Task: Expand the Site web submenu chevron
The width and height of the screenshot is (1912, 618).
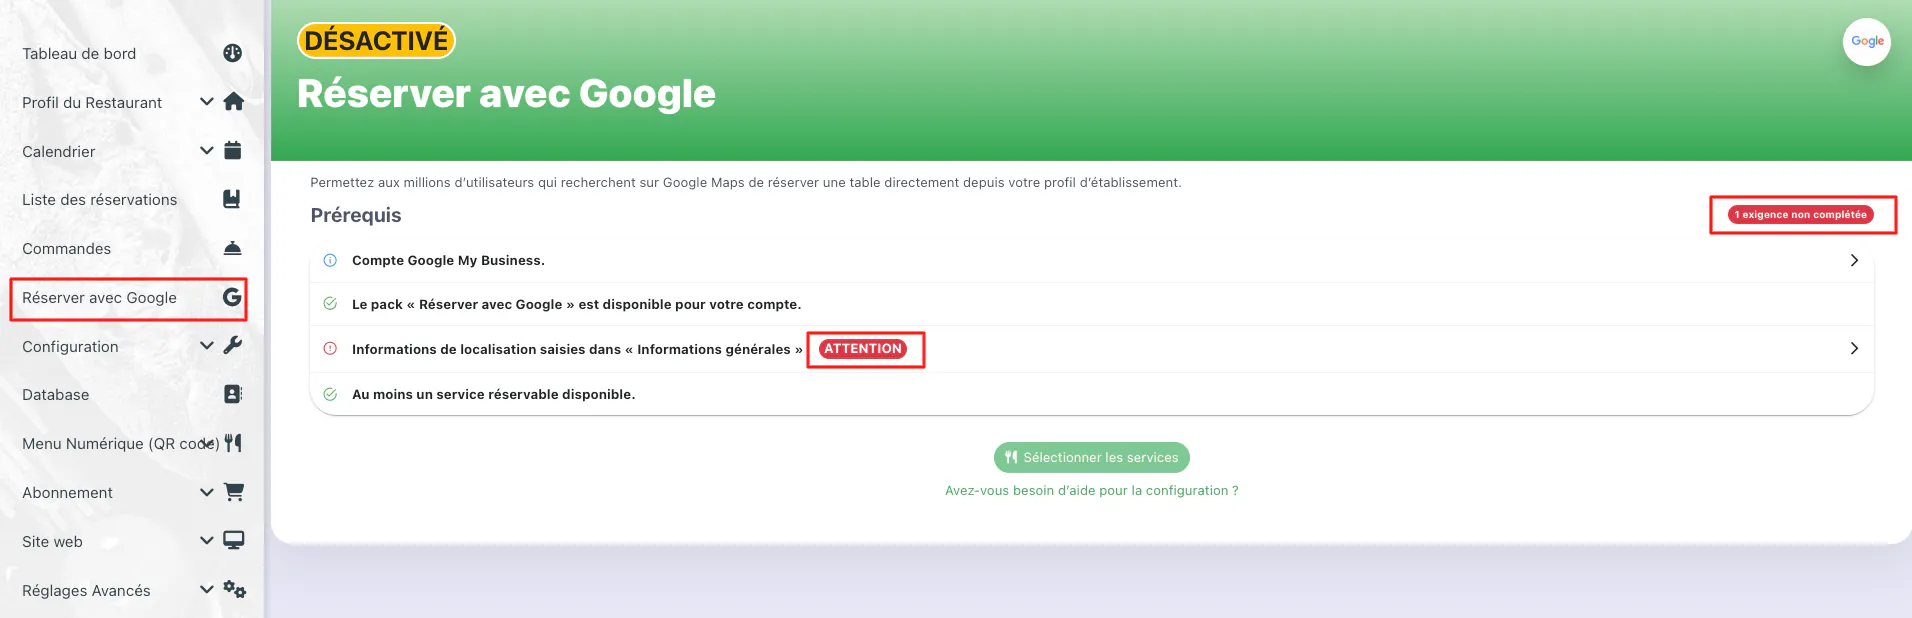Action: [x=207, y=541]
